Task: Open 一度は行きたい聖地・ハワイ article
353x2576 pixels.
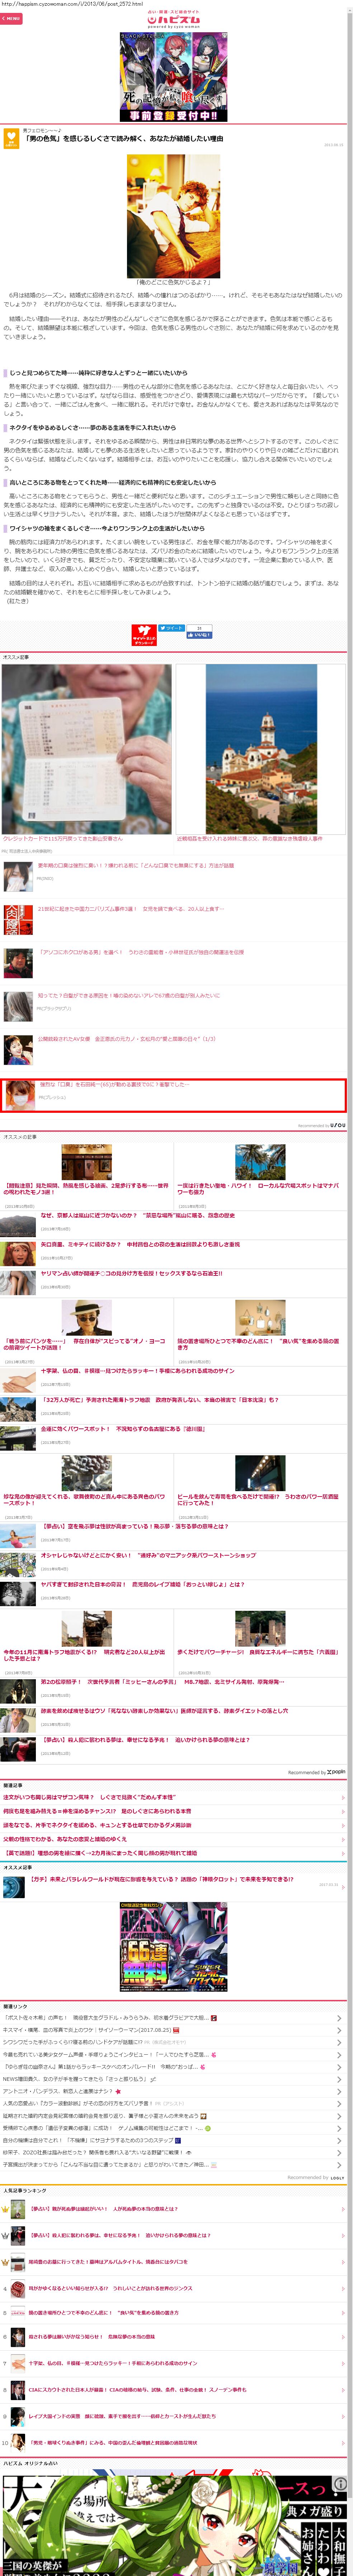Action: (x=258, y=1188)
